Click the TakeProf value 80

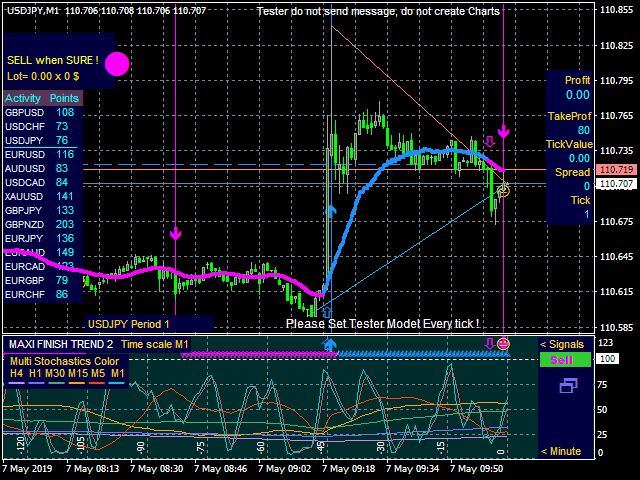click(x=584, y=130)
